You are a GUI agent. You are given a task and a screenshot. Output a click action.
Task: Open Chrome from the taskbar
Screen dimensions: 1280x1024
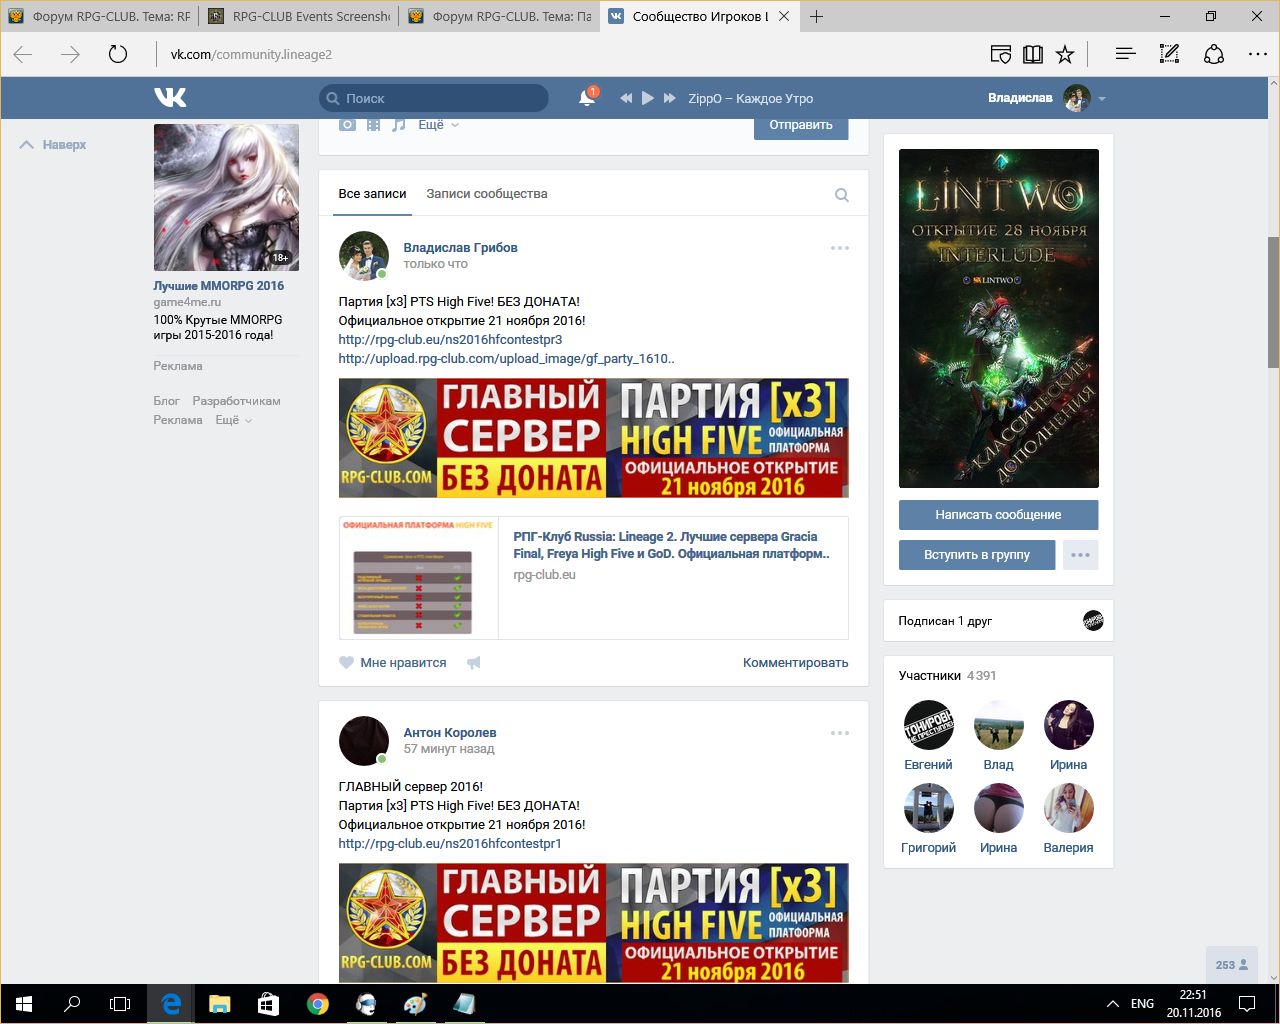317,1004
